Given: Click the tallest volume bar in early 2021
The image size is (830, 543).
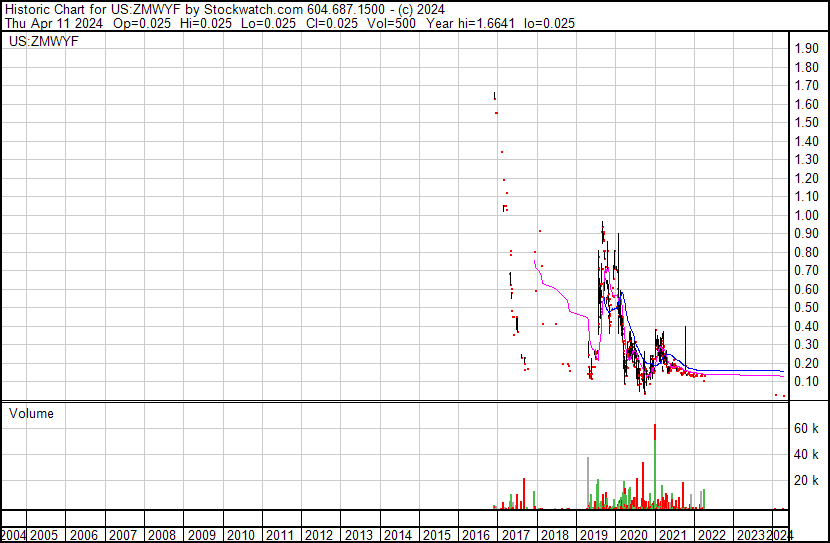Looking at the screenshot, I should coord(655,466).
